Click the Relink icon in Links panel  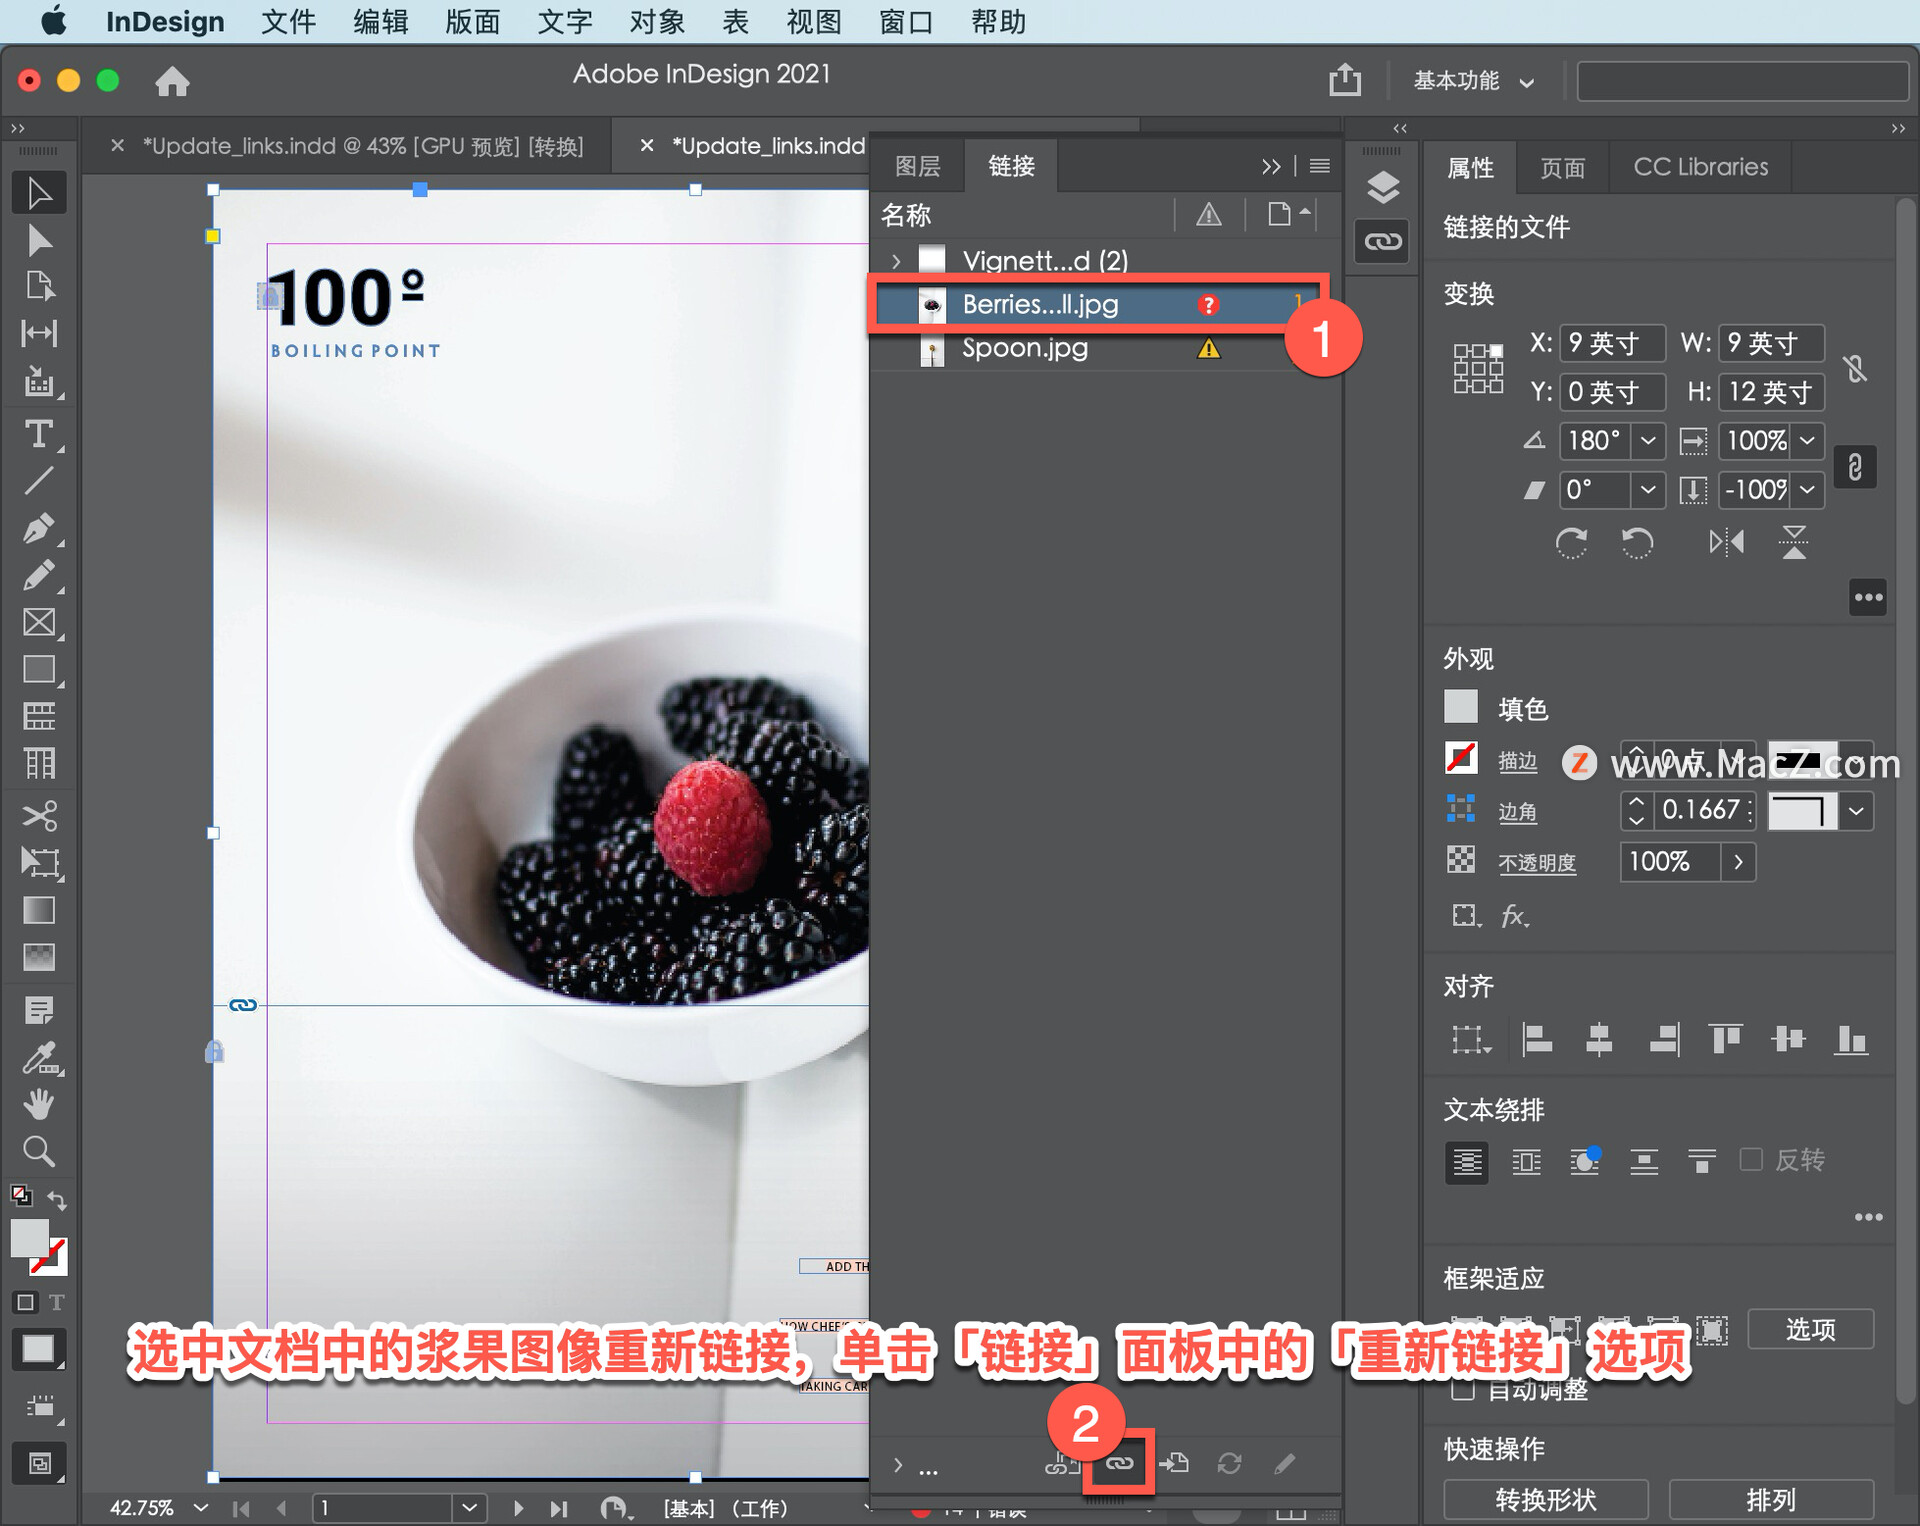[1119, 1463]
